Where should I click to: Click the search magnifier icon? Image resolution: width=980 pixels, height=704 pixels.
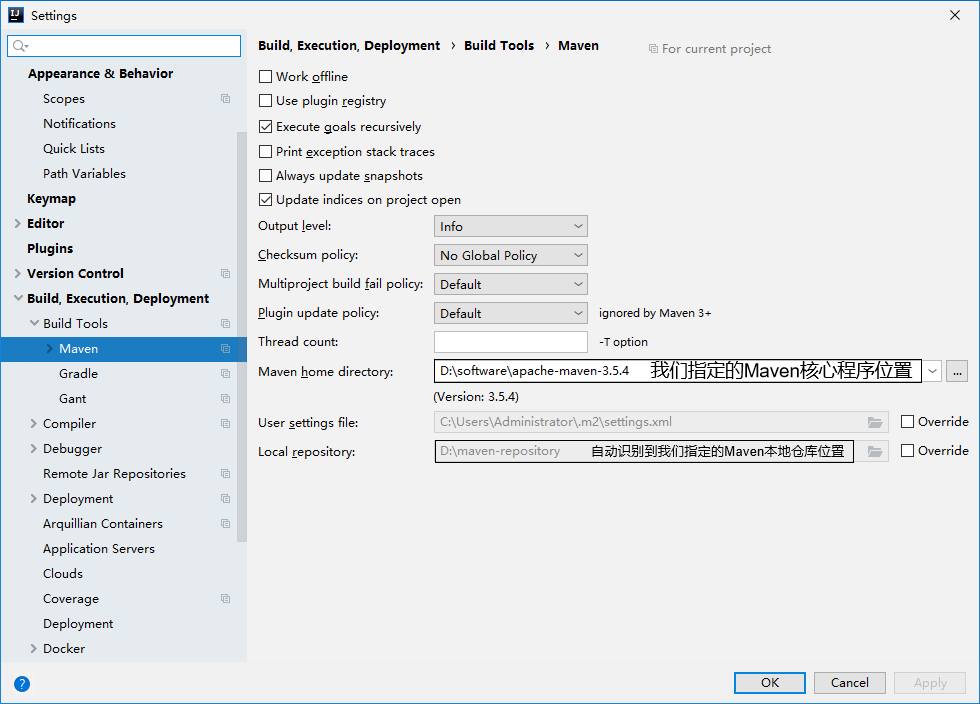click(x=20, y=46)
